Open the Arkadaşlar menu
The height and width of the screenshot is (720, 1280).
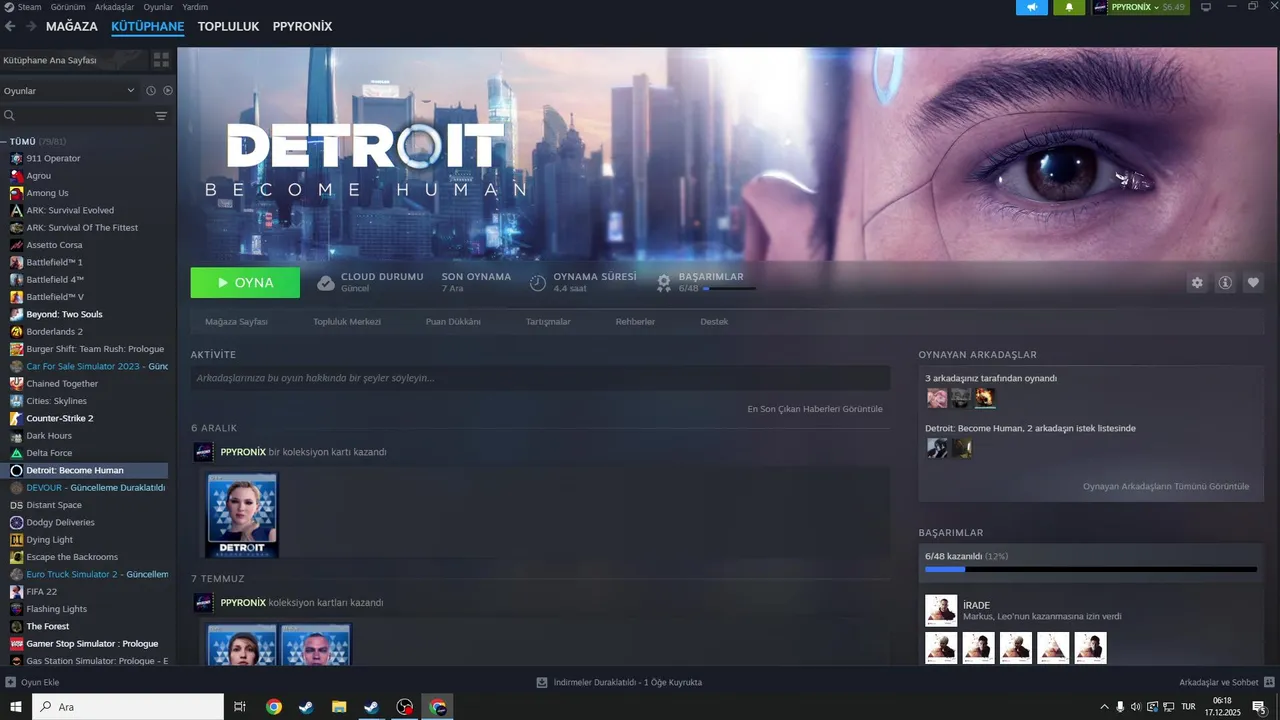(114, 7)
